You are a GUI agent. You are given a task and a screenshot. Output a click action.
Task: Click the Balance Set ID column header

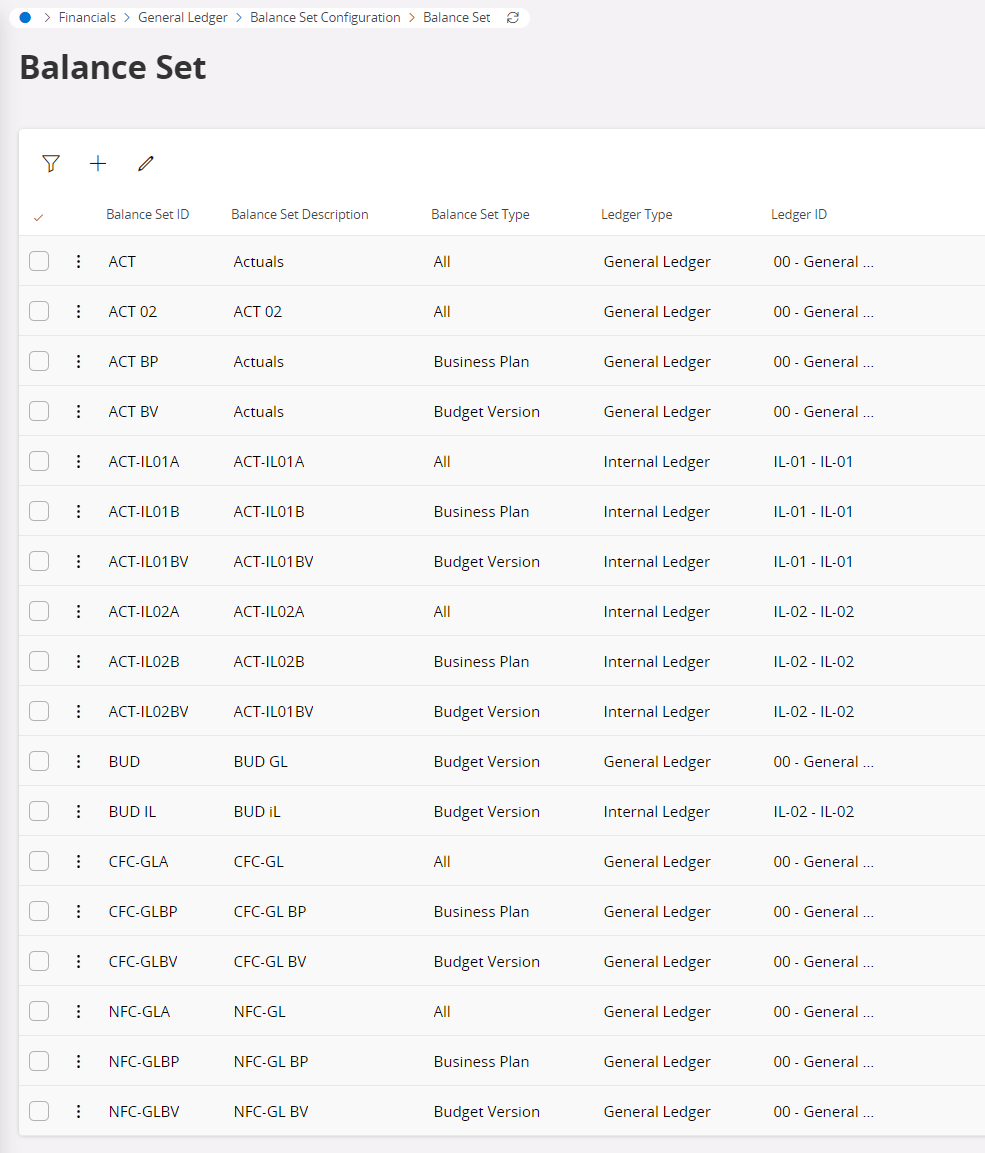[x=147, y=214]
